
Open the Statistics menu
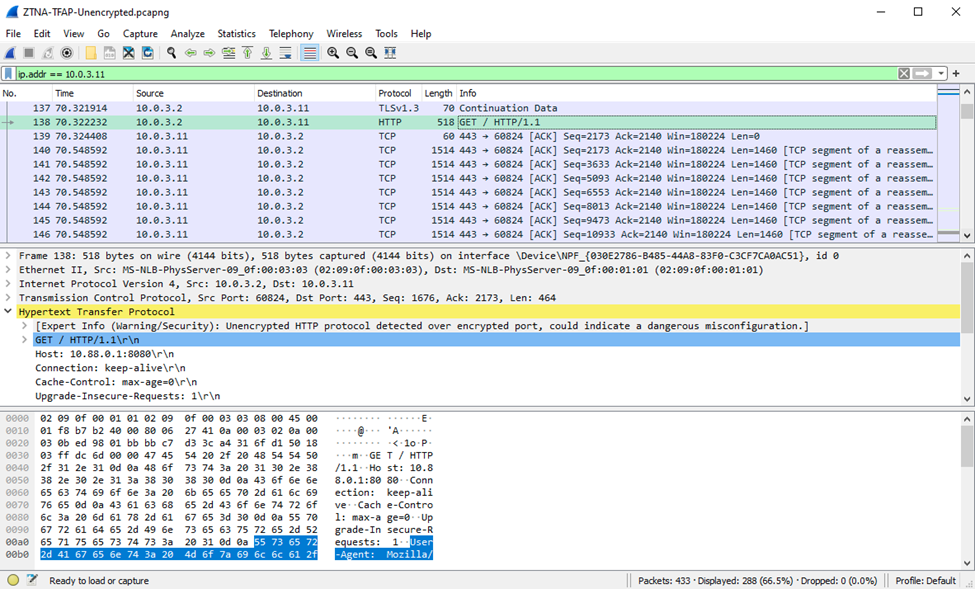[236, 33]
